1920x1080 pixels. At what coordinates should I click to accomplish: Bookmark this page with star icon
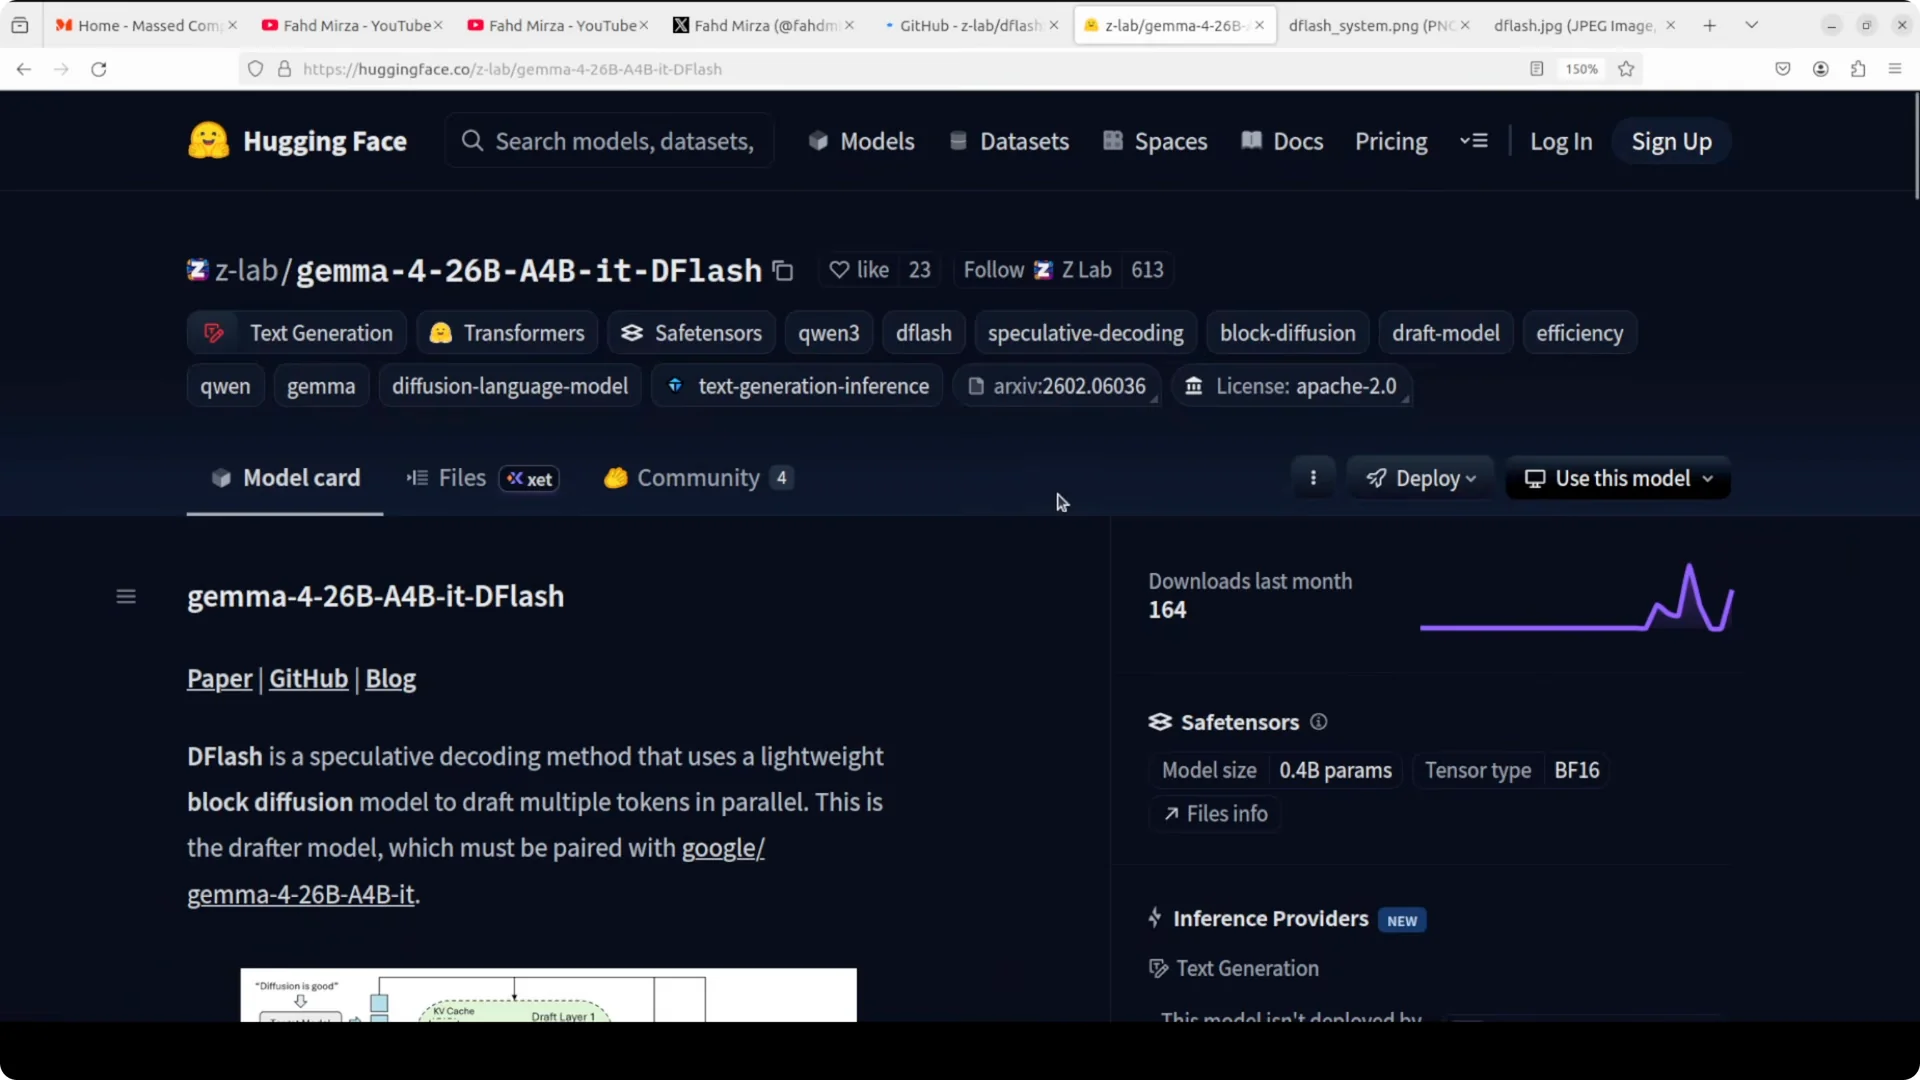coord(1626,69)
